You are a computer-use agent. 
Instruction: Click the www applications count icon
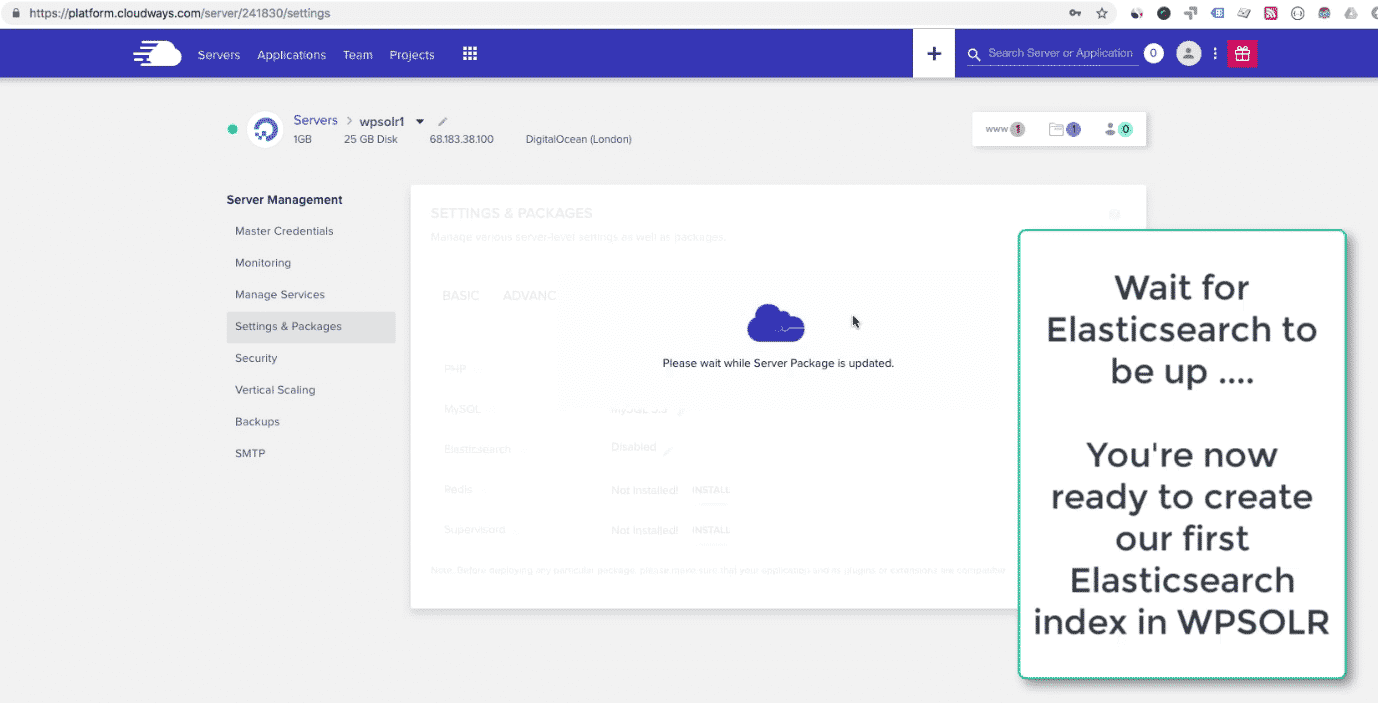[1005, 129]
